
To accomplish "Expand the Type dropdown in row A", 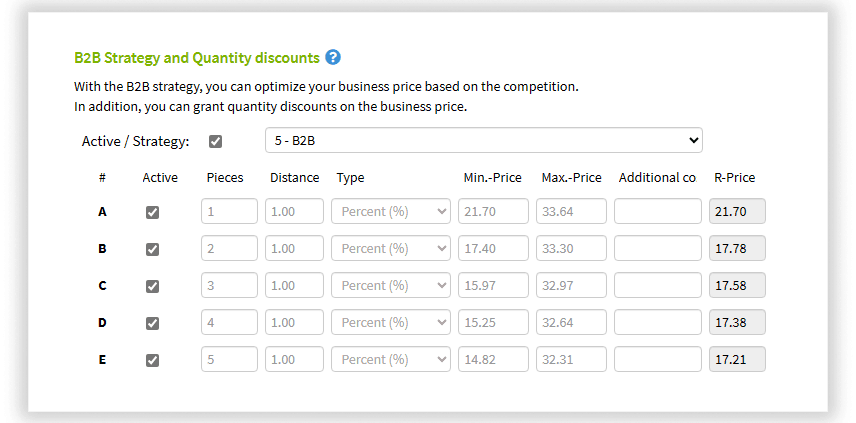I will tap(391, 211).
